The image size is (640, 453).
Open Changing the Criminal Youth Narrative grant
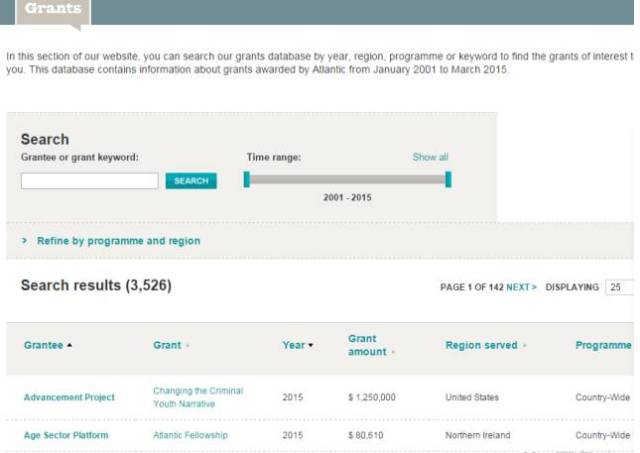pyautogui.click(x=198, y=397)
